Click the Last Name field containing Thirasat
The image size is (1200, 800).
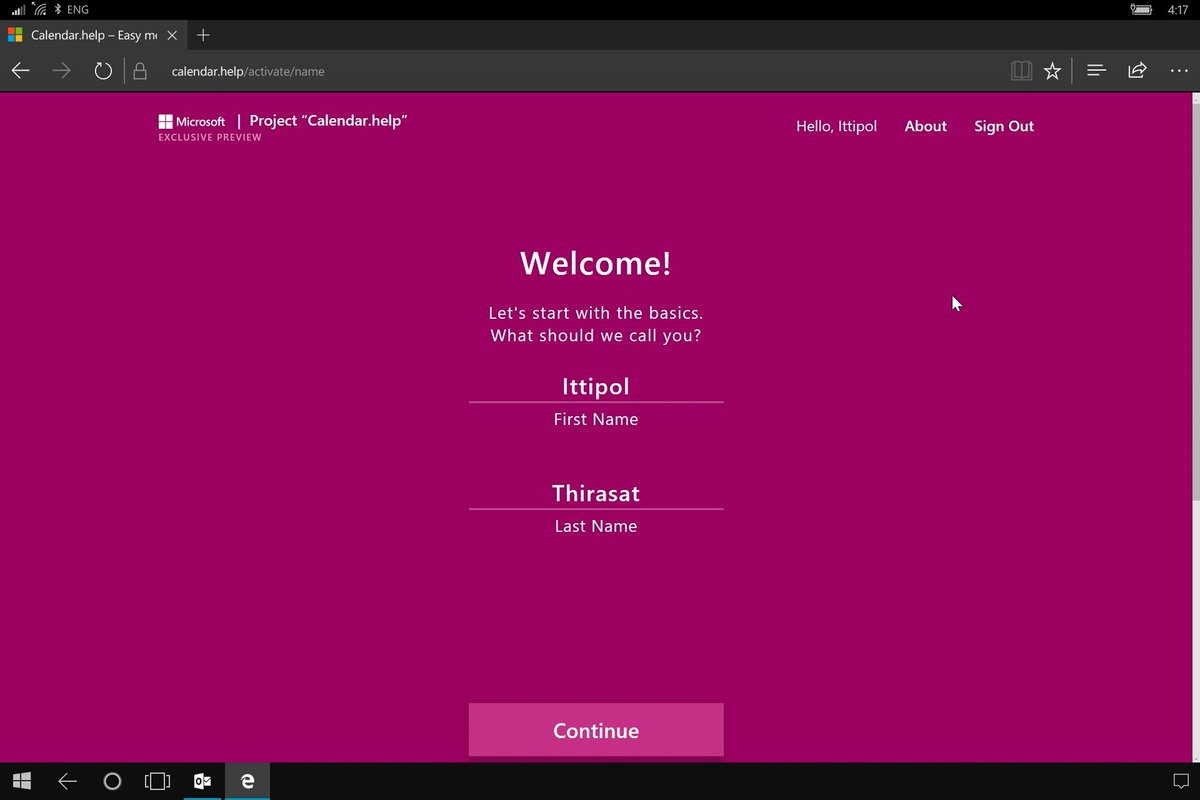tap(596, 494)
